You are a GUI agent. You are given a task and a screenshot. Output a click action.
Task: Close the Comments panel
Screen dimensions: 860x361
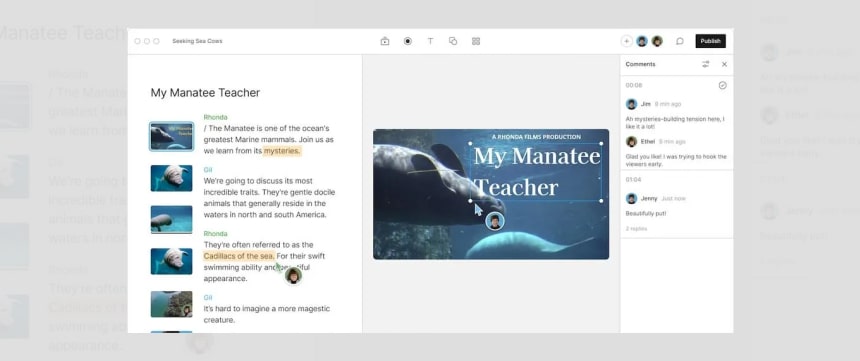[x=724, y=64]
